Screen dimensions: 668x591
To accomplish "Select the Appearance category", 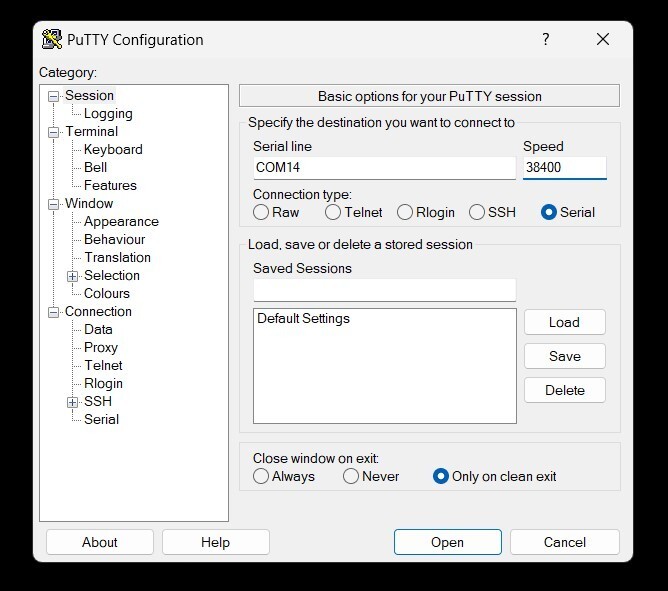I will click(x=121, y=222).
